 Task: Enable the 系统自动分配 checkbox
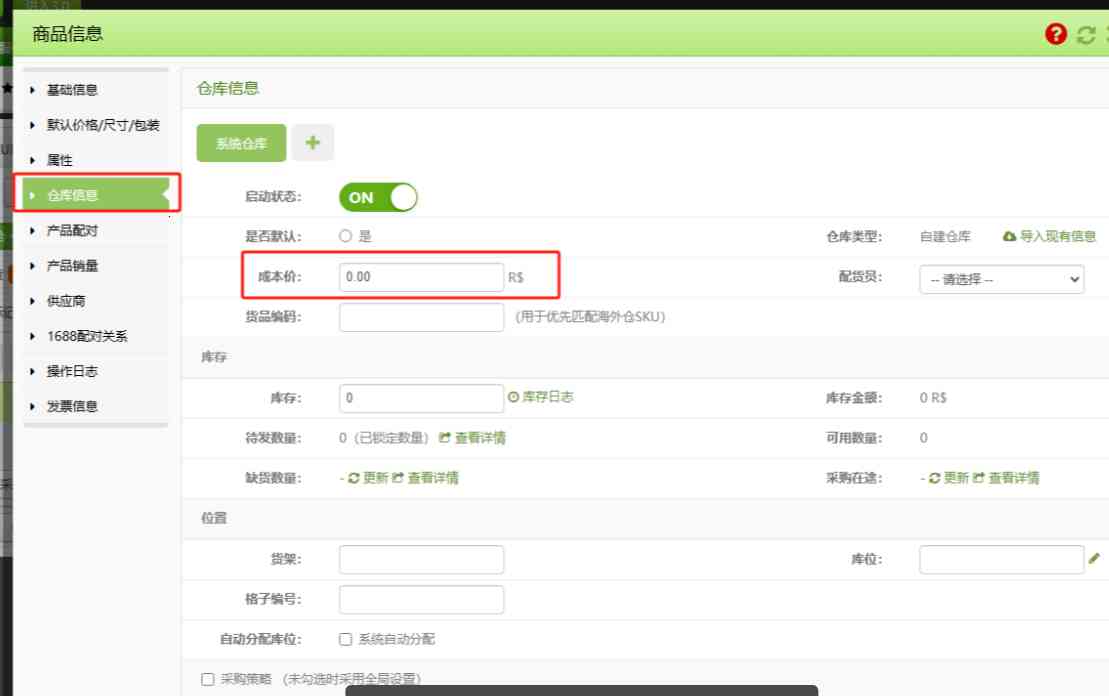click(x=344, y=639)
